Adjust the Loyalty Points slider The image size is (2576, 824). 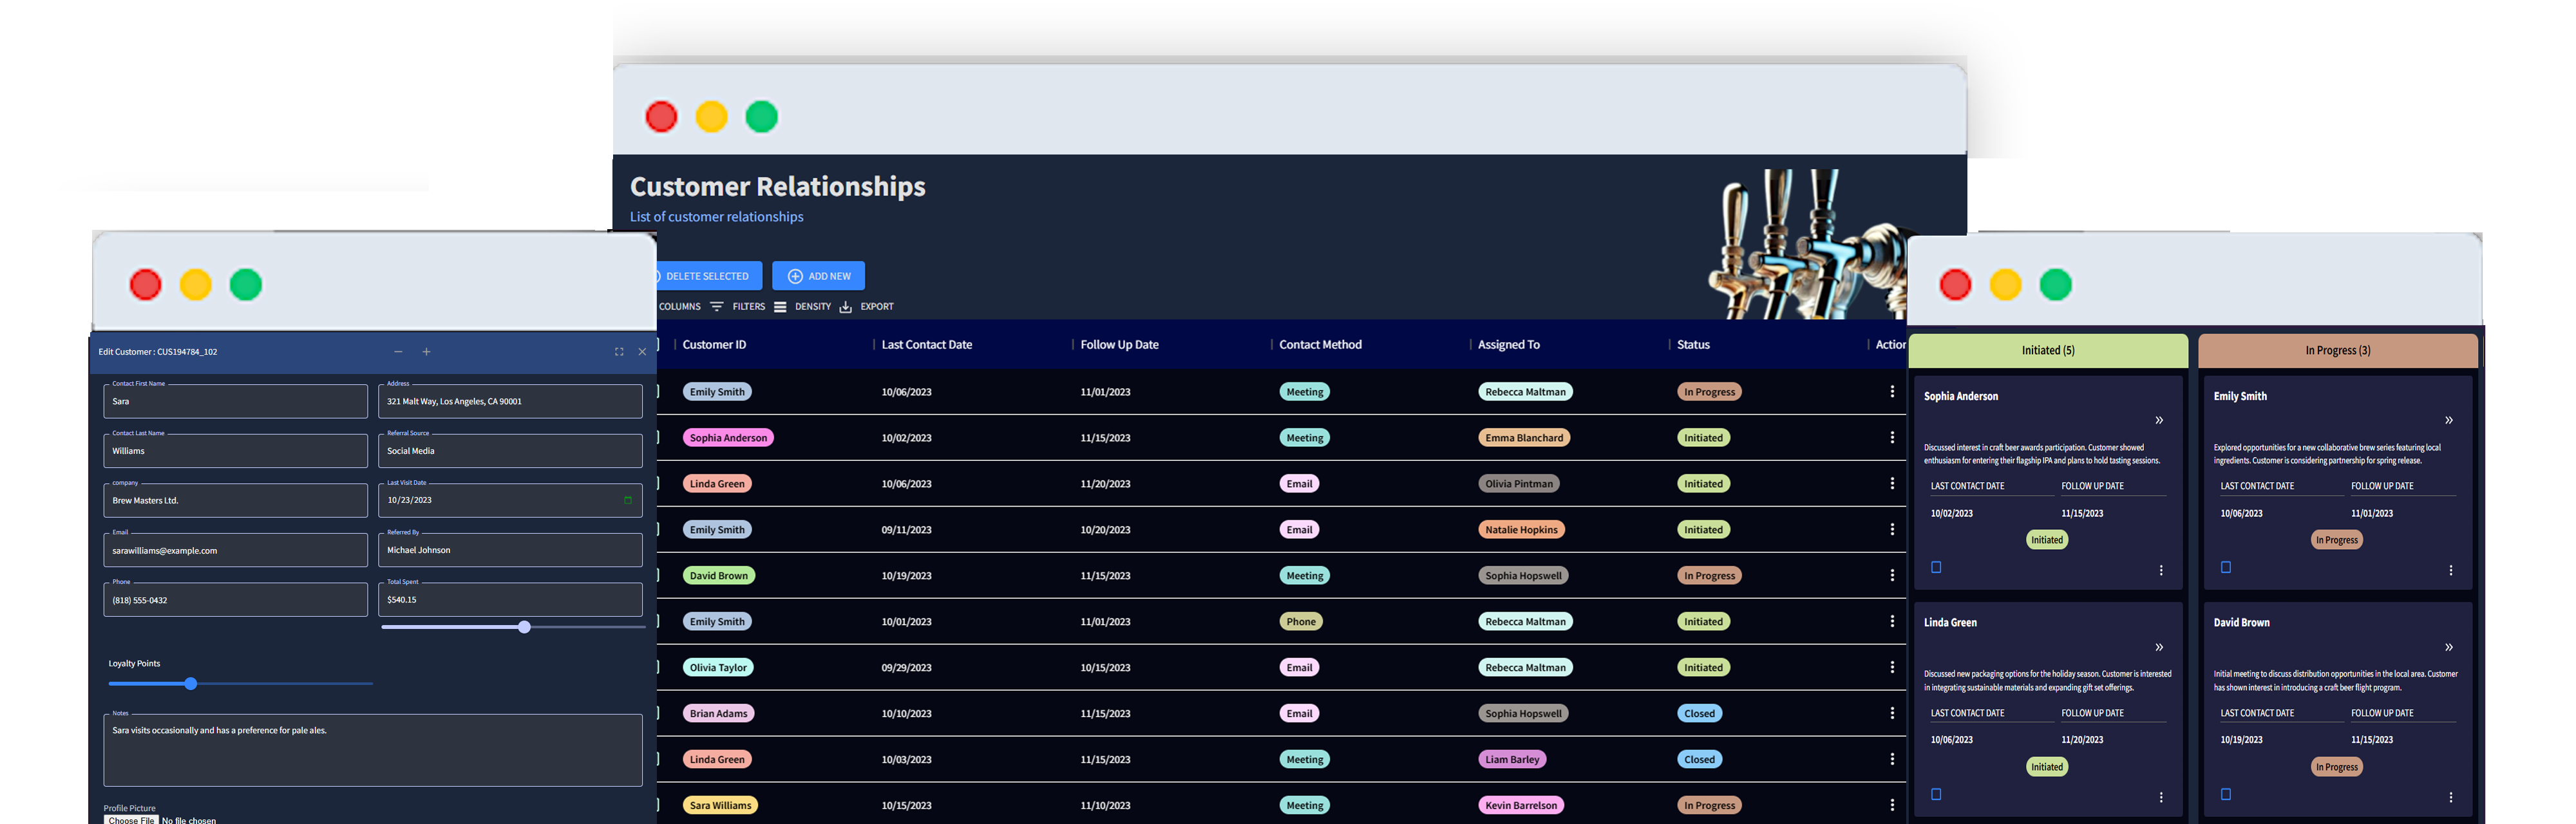190,684
